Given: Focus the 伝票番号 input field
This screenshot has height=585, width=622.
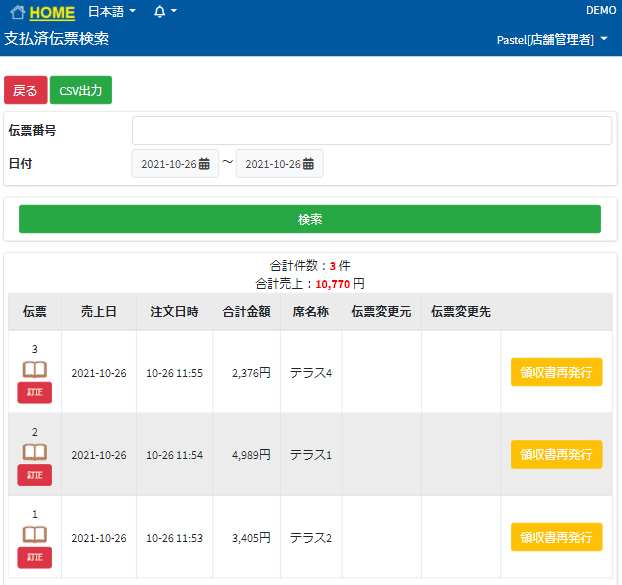Looking at the screenshot, I should coord(371,131).
